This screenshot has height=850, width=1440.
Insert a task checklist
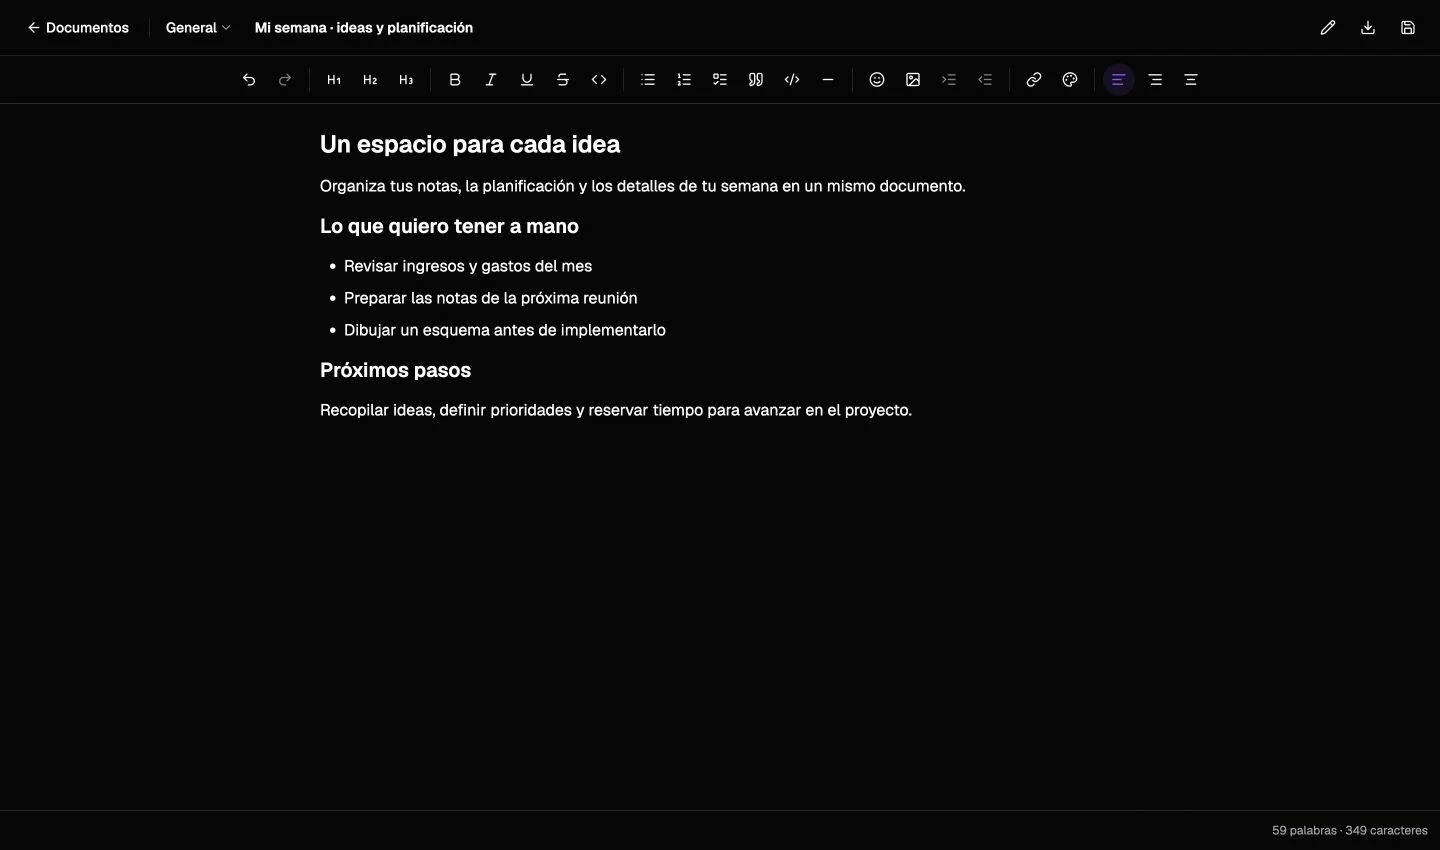pos(720,80)
